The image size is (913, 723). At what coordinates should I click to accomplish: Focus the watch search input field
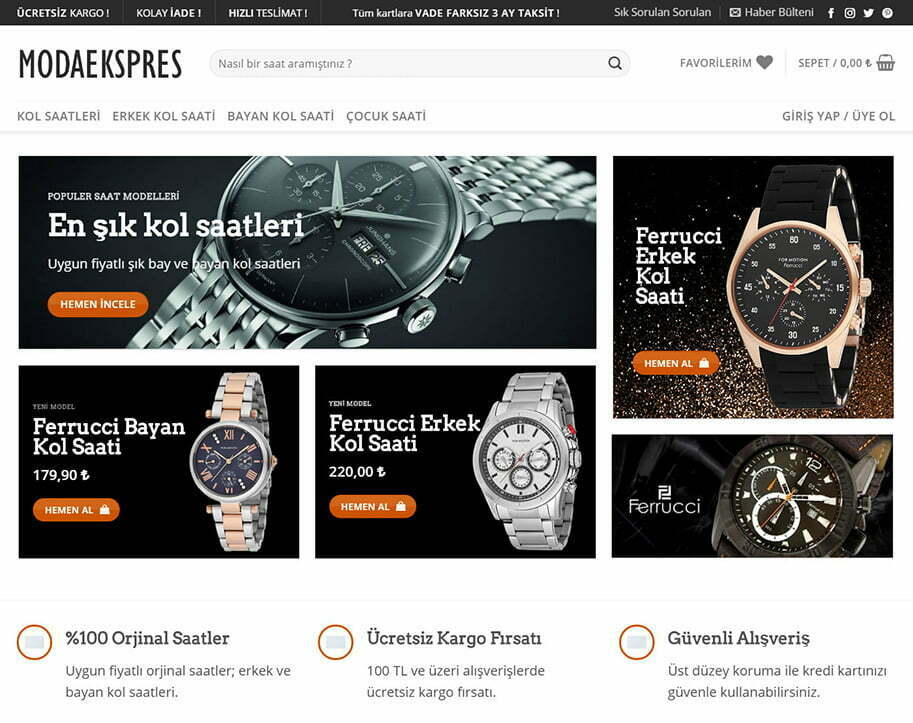pyautogui.click(x=419, y=63)
